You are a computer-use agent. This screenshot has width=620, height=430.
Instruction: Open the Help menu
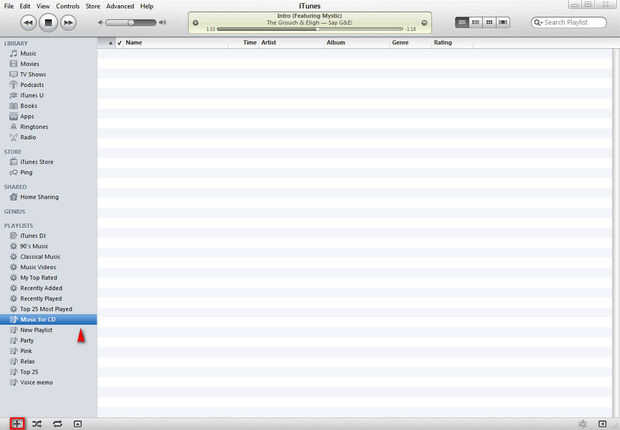click(147, 6)
